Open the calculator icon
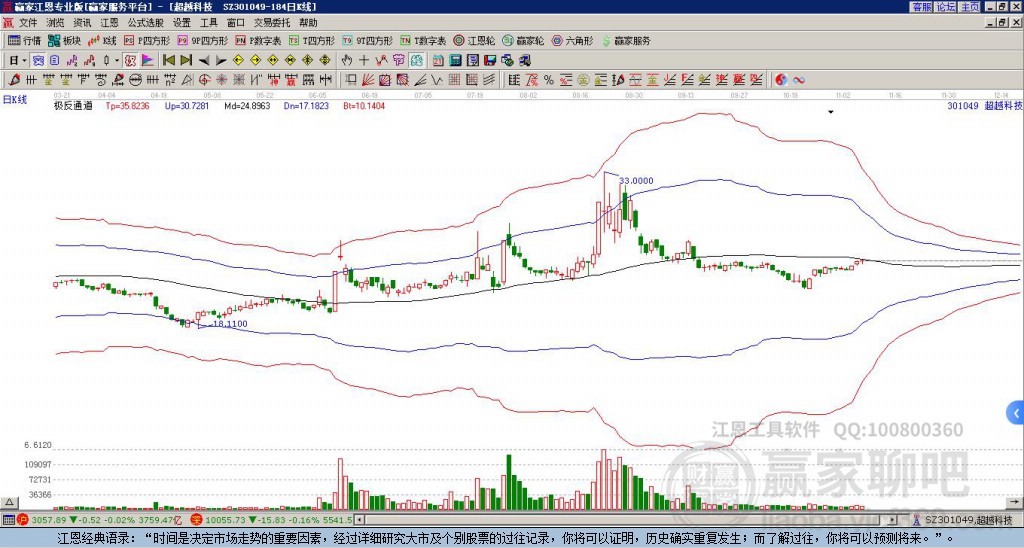The width and height of the screenshot is (1024, 548). pos(456,61)
